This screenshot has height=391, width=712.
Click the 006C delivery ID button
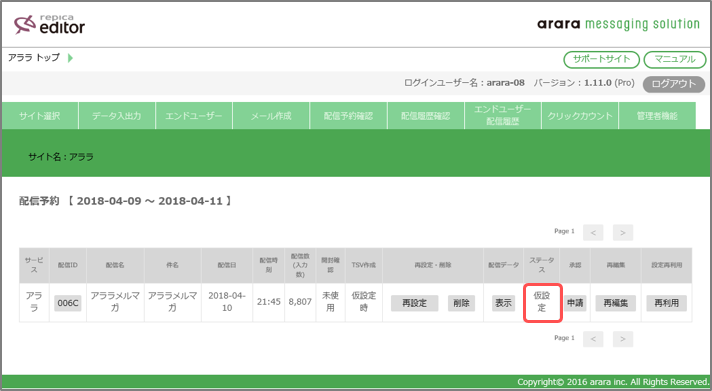point(68,303)
